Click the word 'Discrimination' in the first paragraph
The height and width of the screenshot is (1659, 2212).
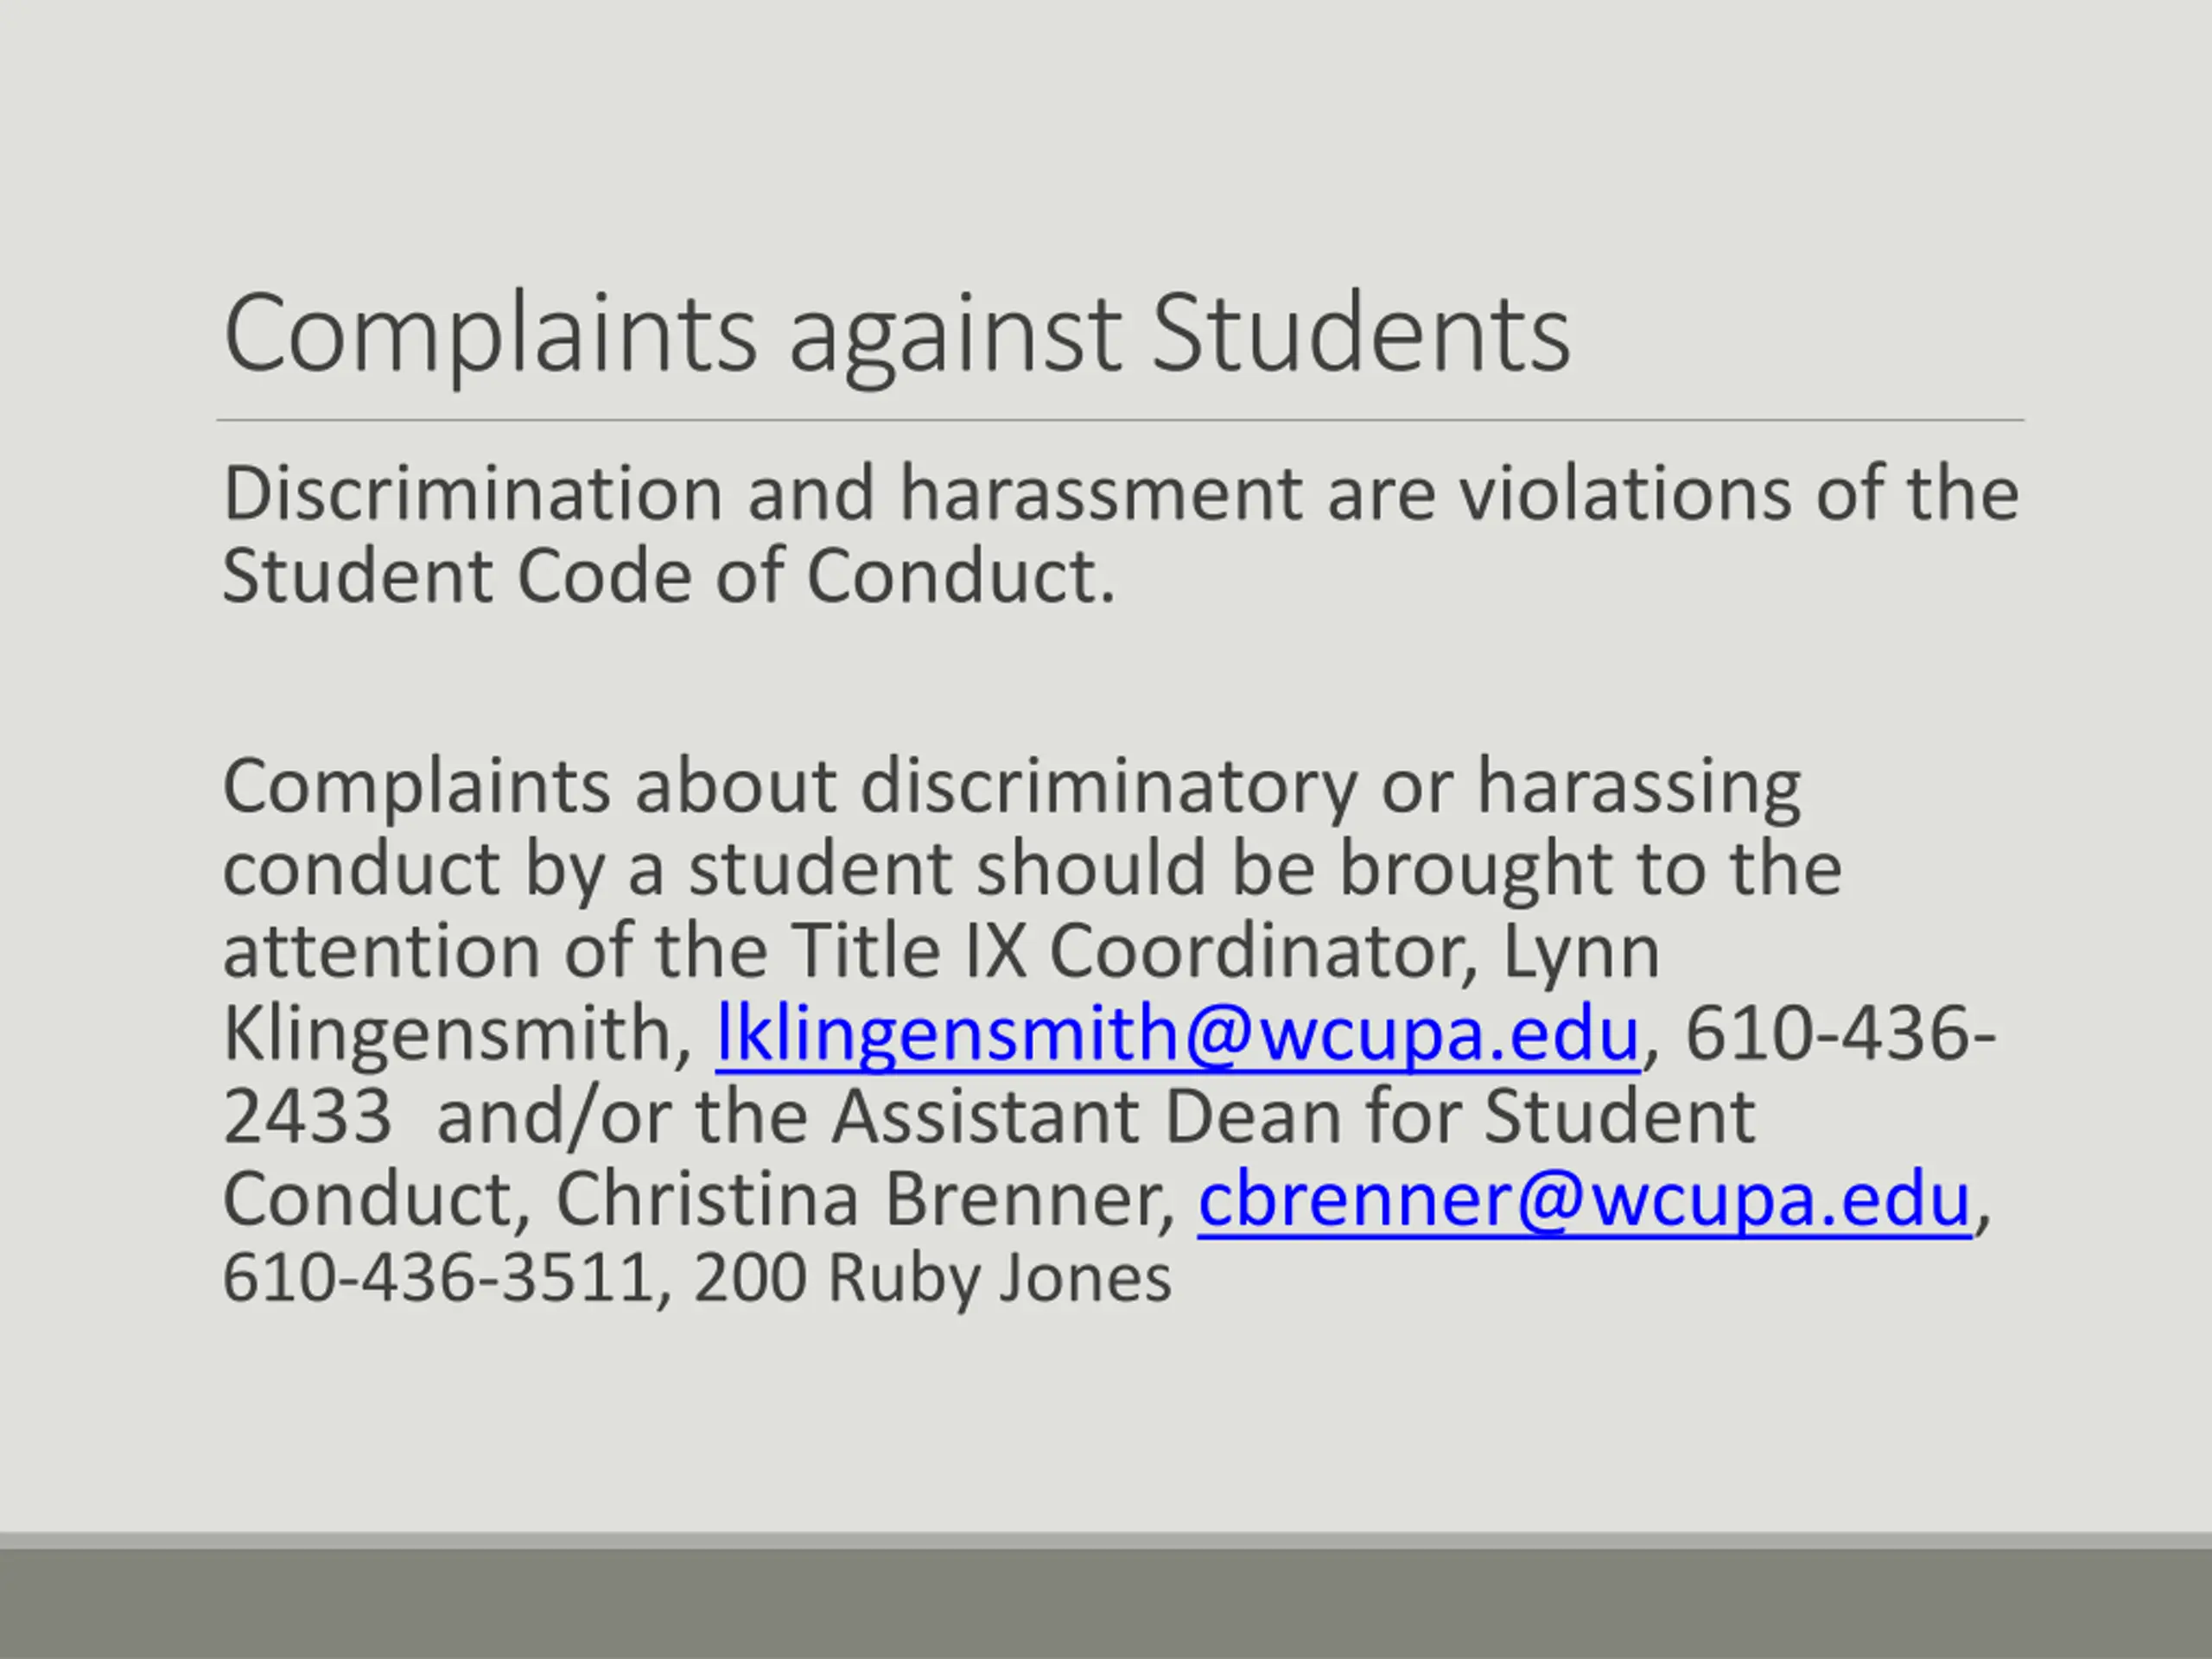click(x=472, y=494)
